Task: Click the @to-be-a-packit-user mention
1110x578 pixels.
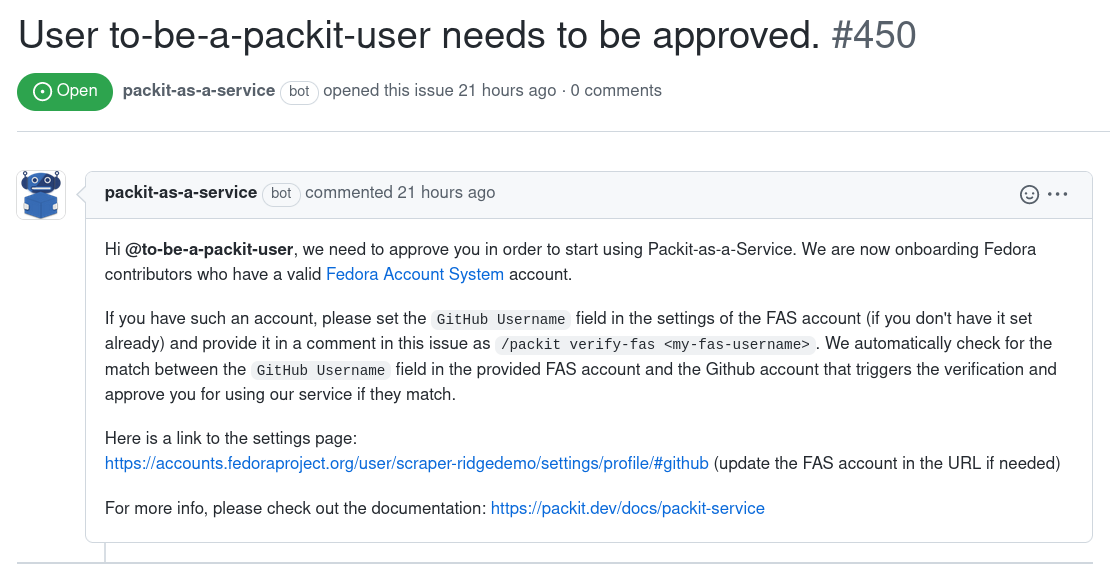Action: 210,249
